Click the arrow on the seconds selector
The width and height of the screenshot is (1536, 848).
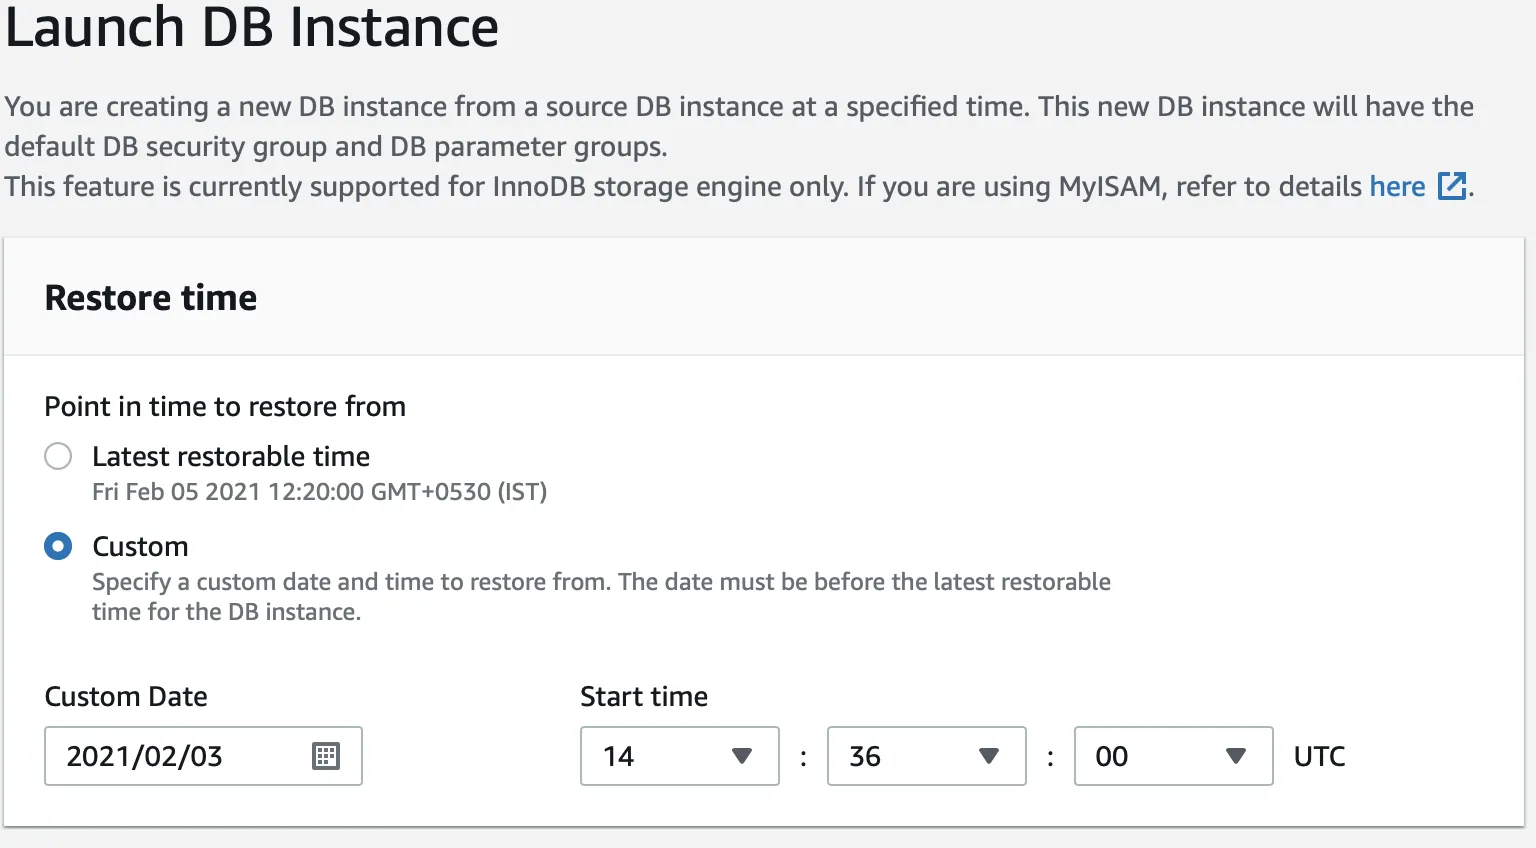pyautogui.click(x=1236, y=756)
